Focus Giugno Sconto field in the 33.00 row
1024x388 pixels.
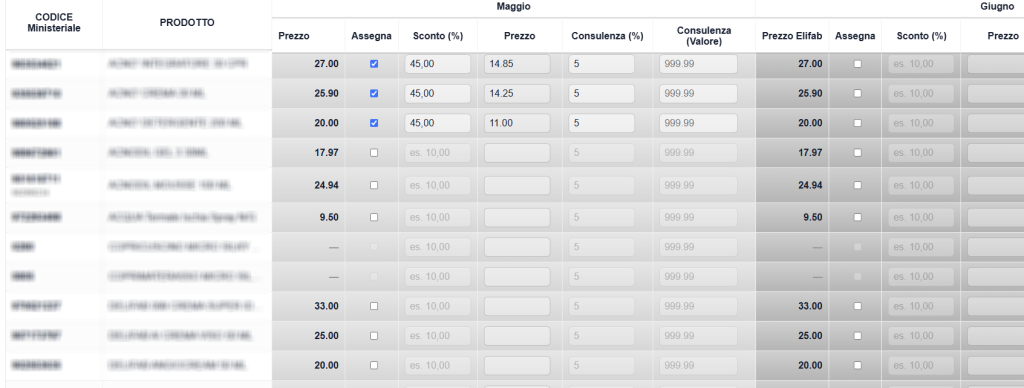click(x=921, y=306)
